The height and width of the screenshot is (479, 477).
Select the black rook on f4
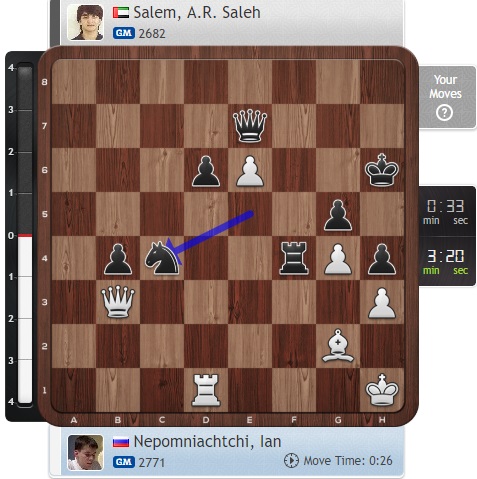(294, 258)
